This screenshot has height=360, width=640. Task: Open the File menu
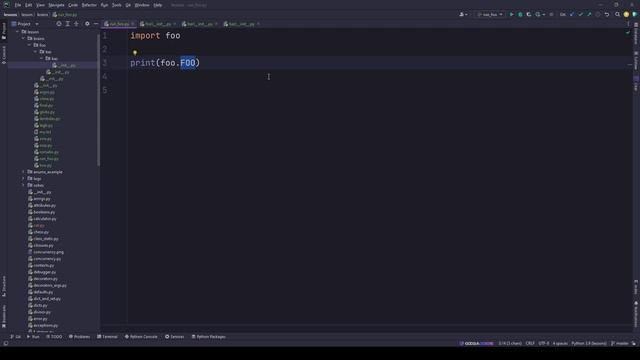18,5
